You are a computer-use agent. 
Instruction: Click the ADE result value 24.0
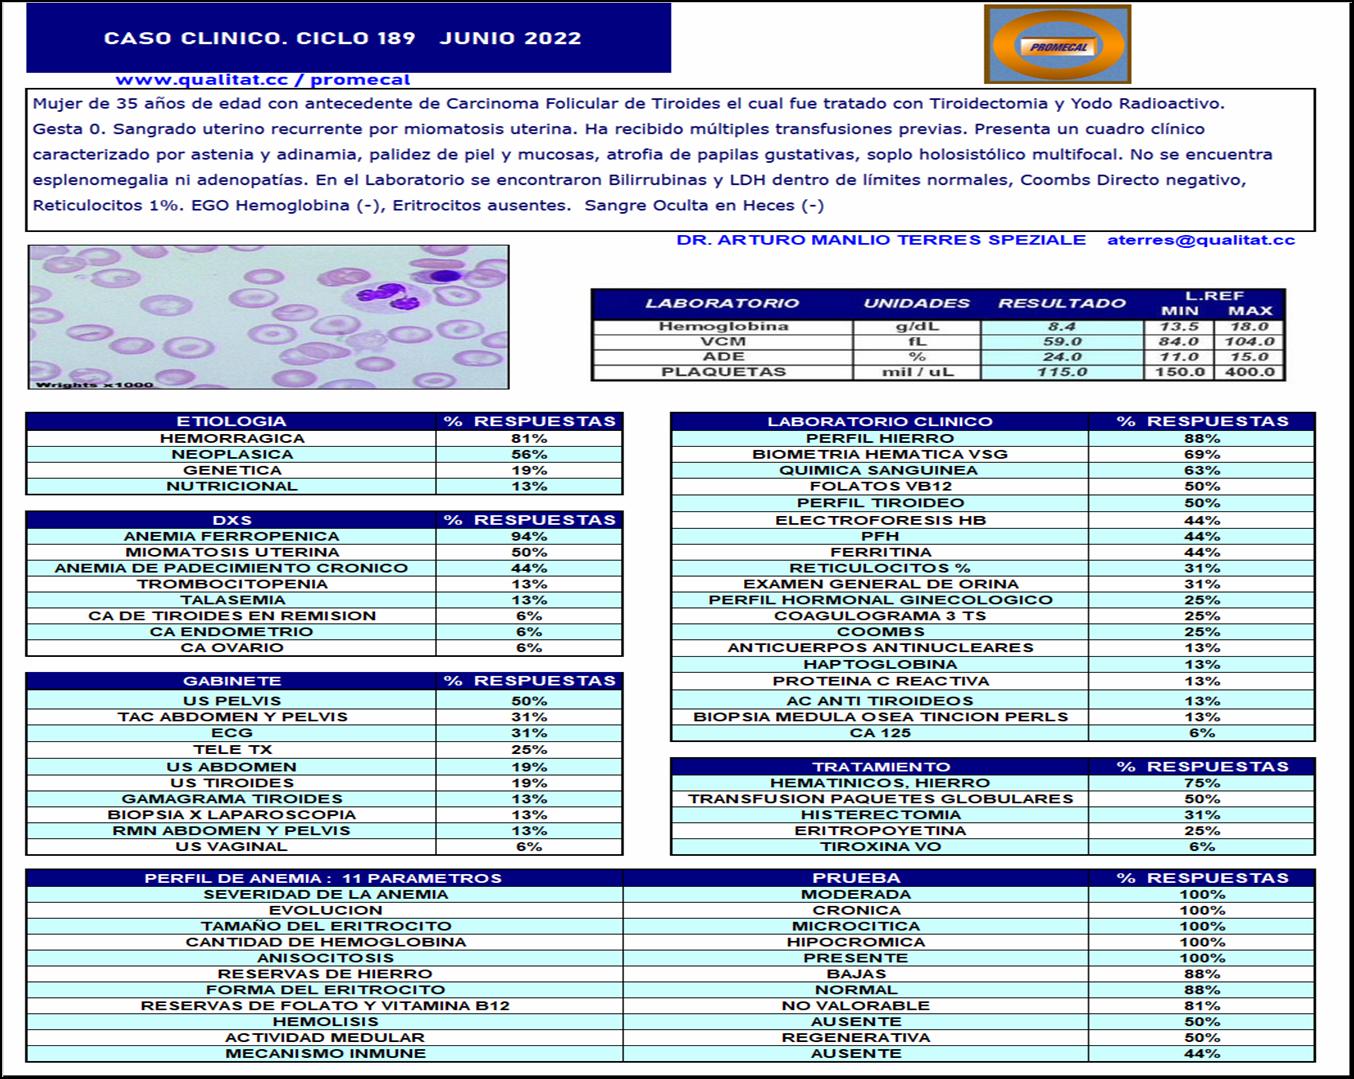[1062, 356]
